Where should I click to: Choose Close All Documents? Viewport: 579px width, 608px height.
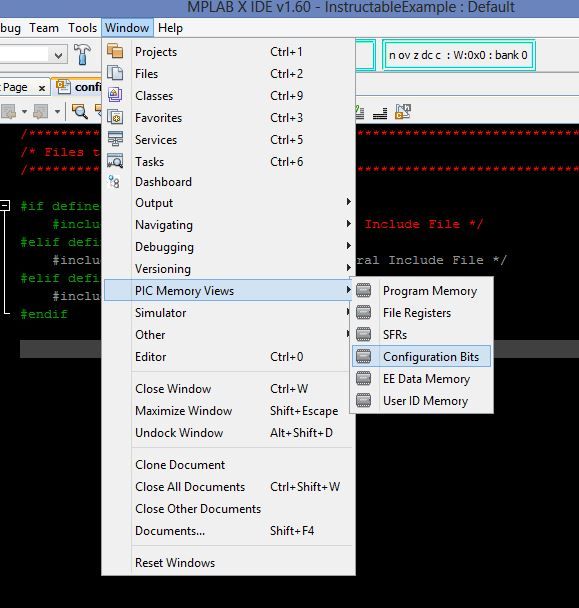click(229, 486)
